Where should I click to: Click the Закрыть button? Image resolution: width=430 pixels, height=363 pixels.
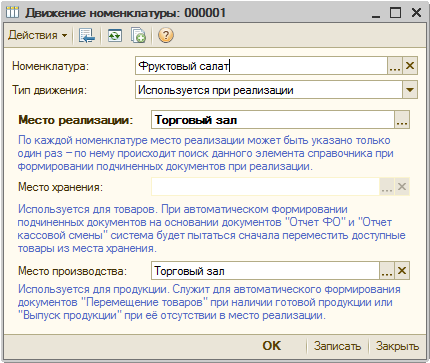pyautogui.click(x=397, y=346)
